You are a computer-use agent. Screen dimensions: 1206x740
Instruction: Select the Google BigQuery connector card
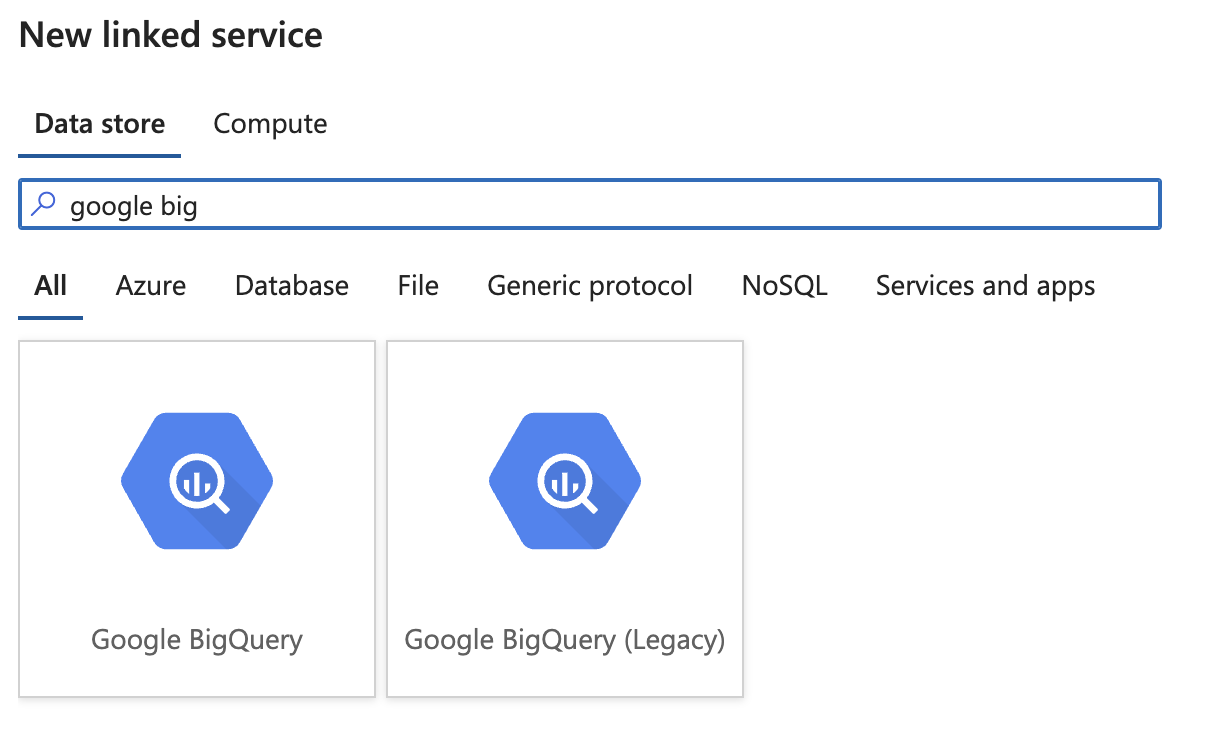[197, 519]
